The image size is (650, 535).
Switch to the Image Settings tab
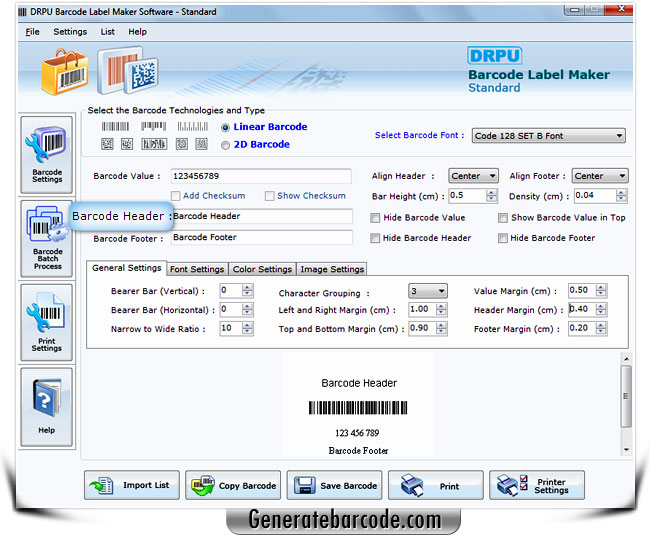coord(332,269)
